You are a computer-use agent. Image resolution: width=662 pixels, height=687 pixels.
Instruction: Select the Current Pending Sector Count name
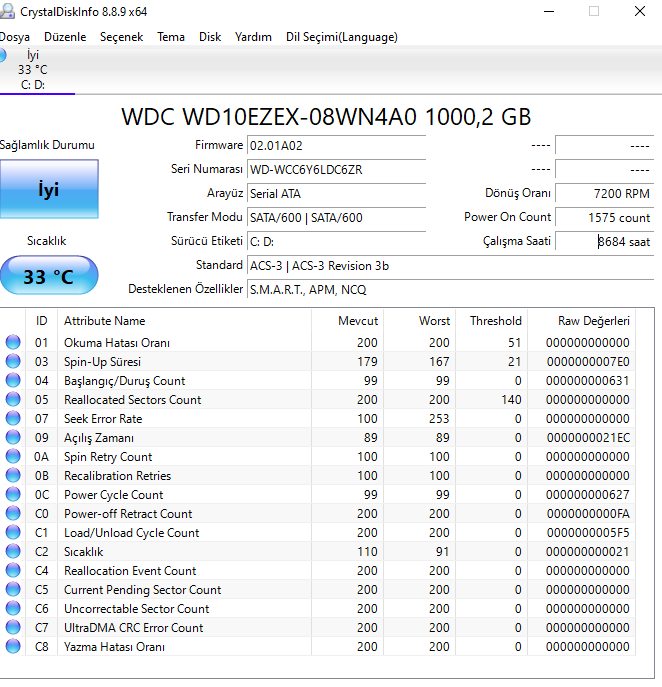[x=142, y=590]
